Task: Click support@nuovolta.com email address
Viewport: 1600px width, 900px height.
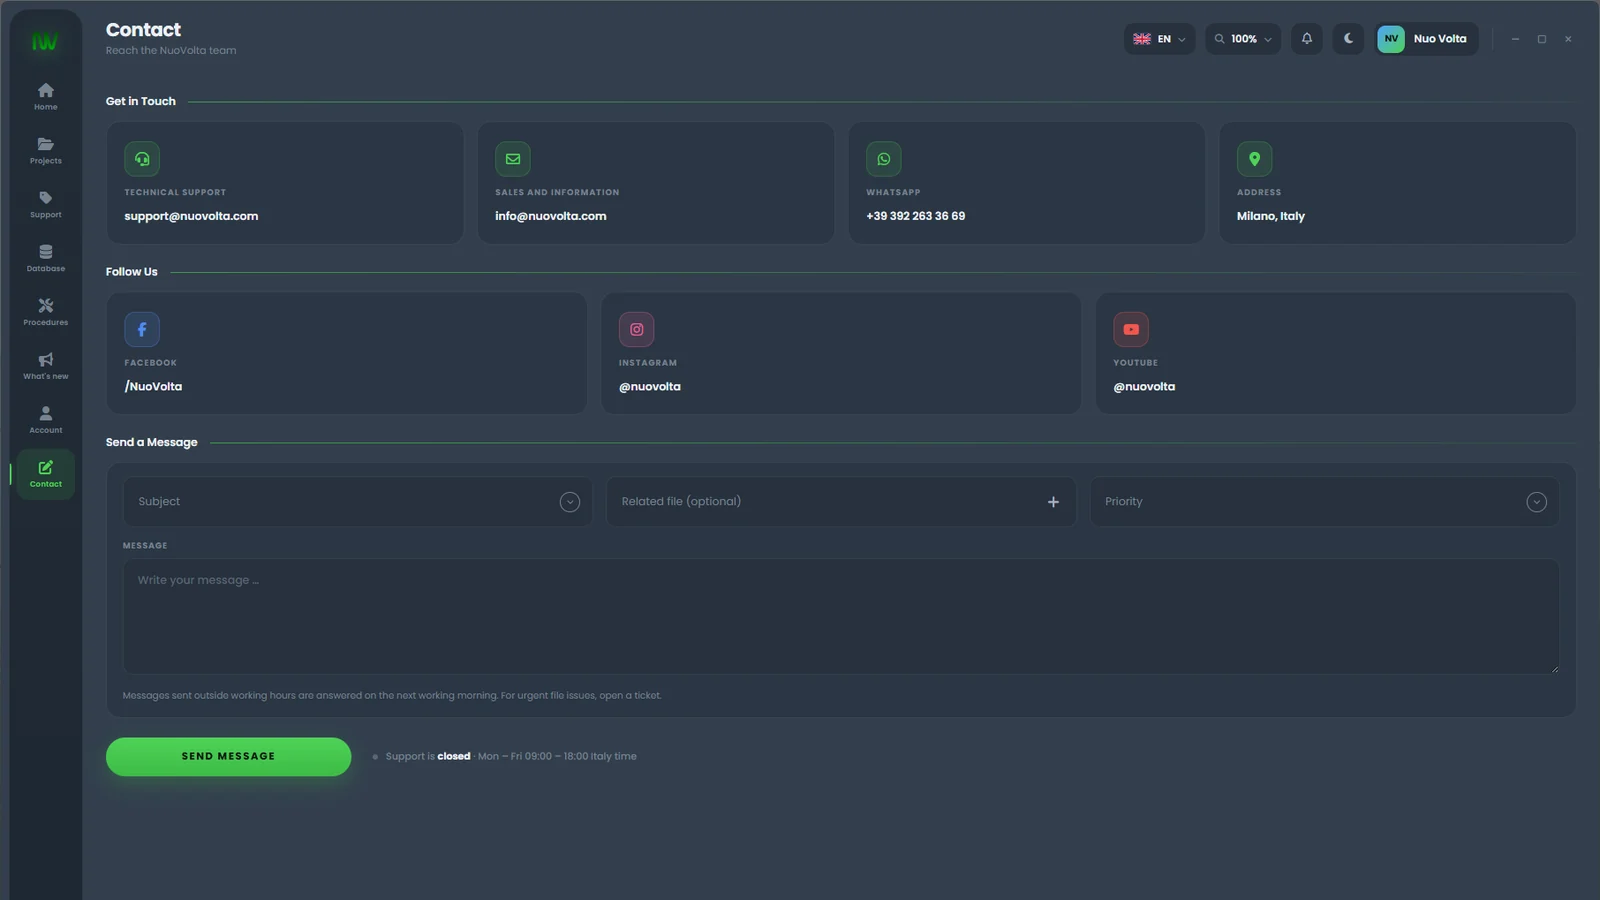Action: click(191, 216)
